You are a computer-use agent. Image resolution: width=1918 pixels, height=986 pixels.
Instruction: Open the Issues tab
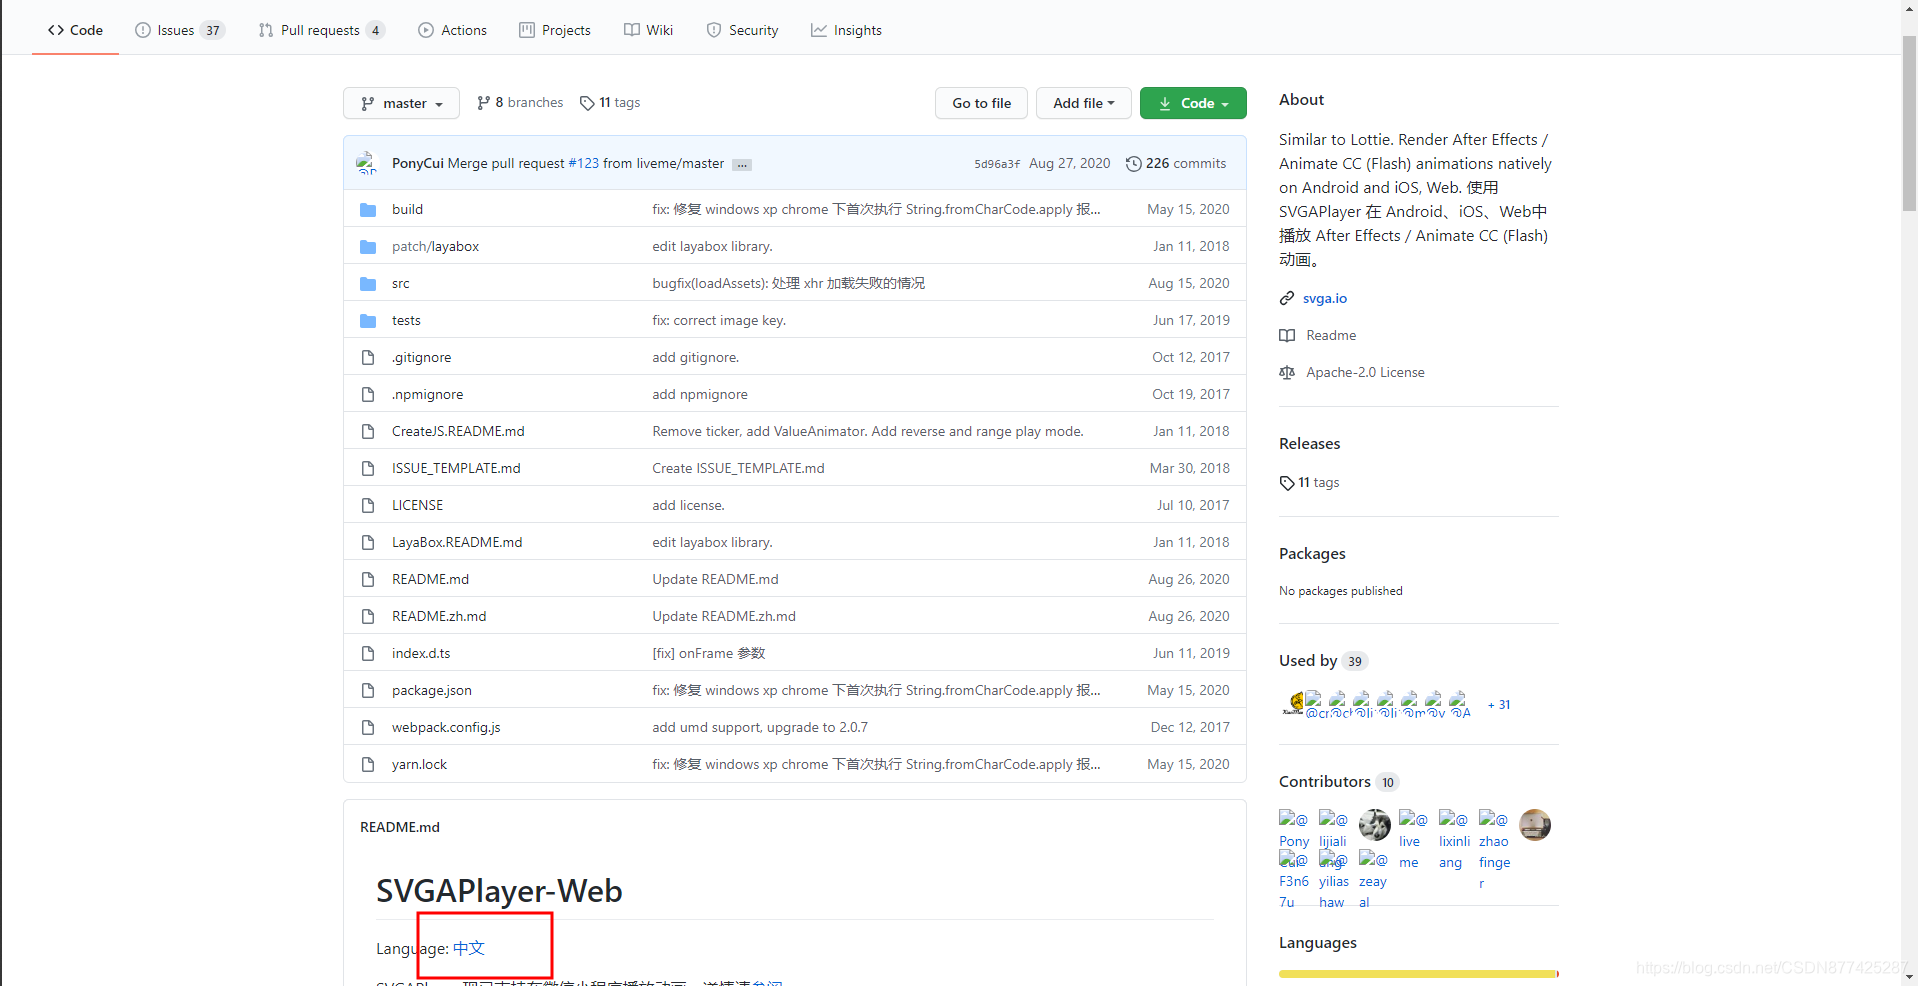(x=180, y=30)
